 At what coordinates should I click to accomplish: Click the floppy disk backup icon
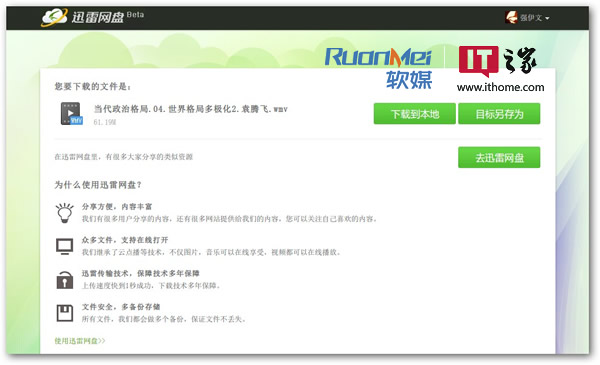65,313
